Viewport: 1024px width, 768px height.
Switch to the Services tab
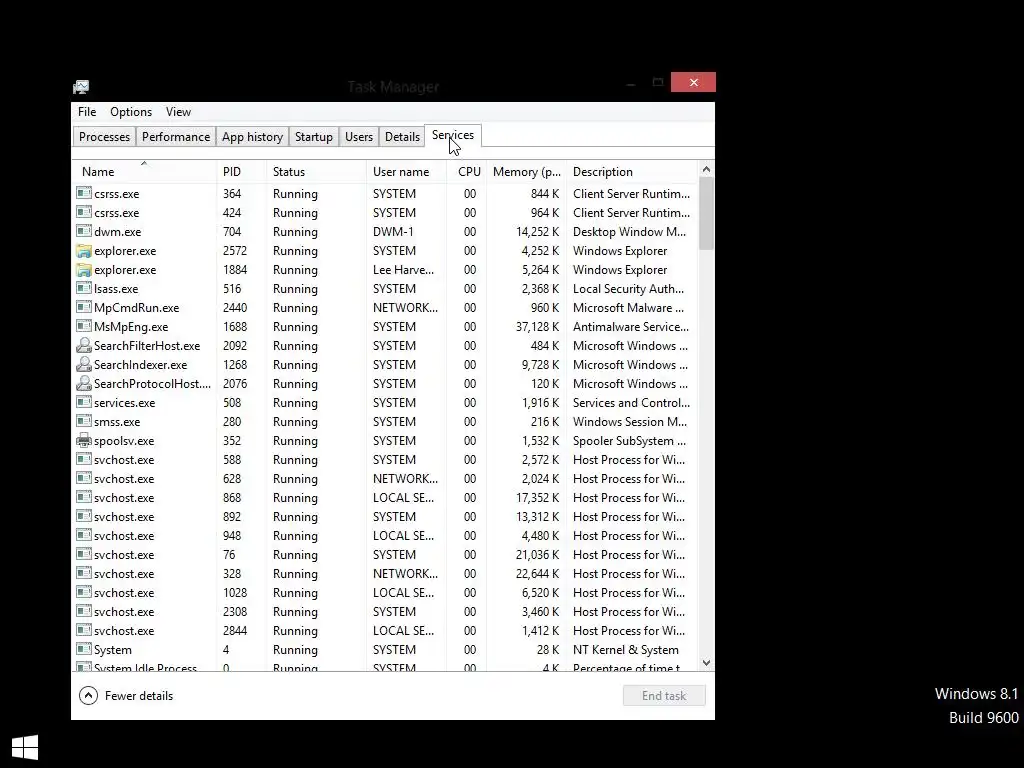[x=453, y=135]
